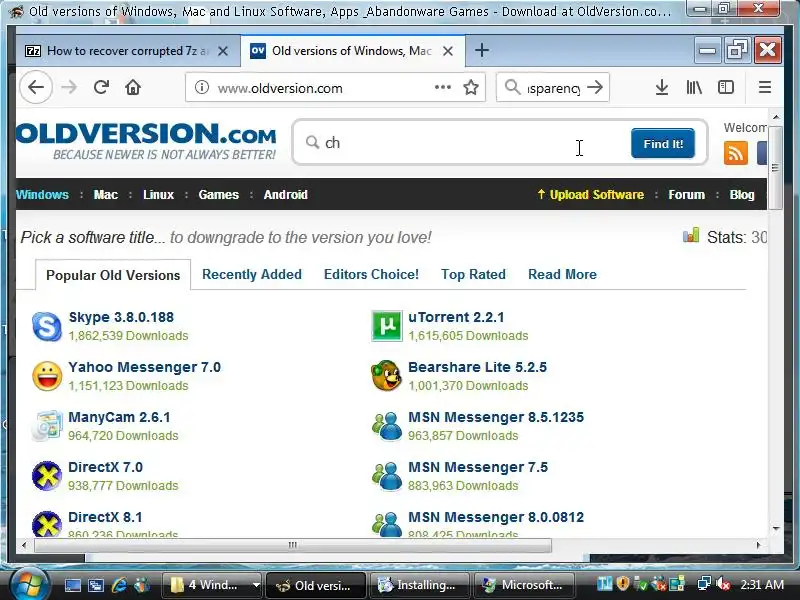Switch to How to recover corrupted 7z tab

(128, 51)
